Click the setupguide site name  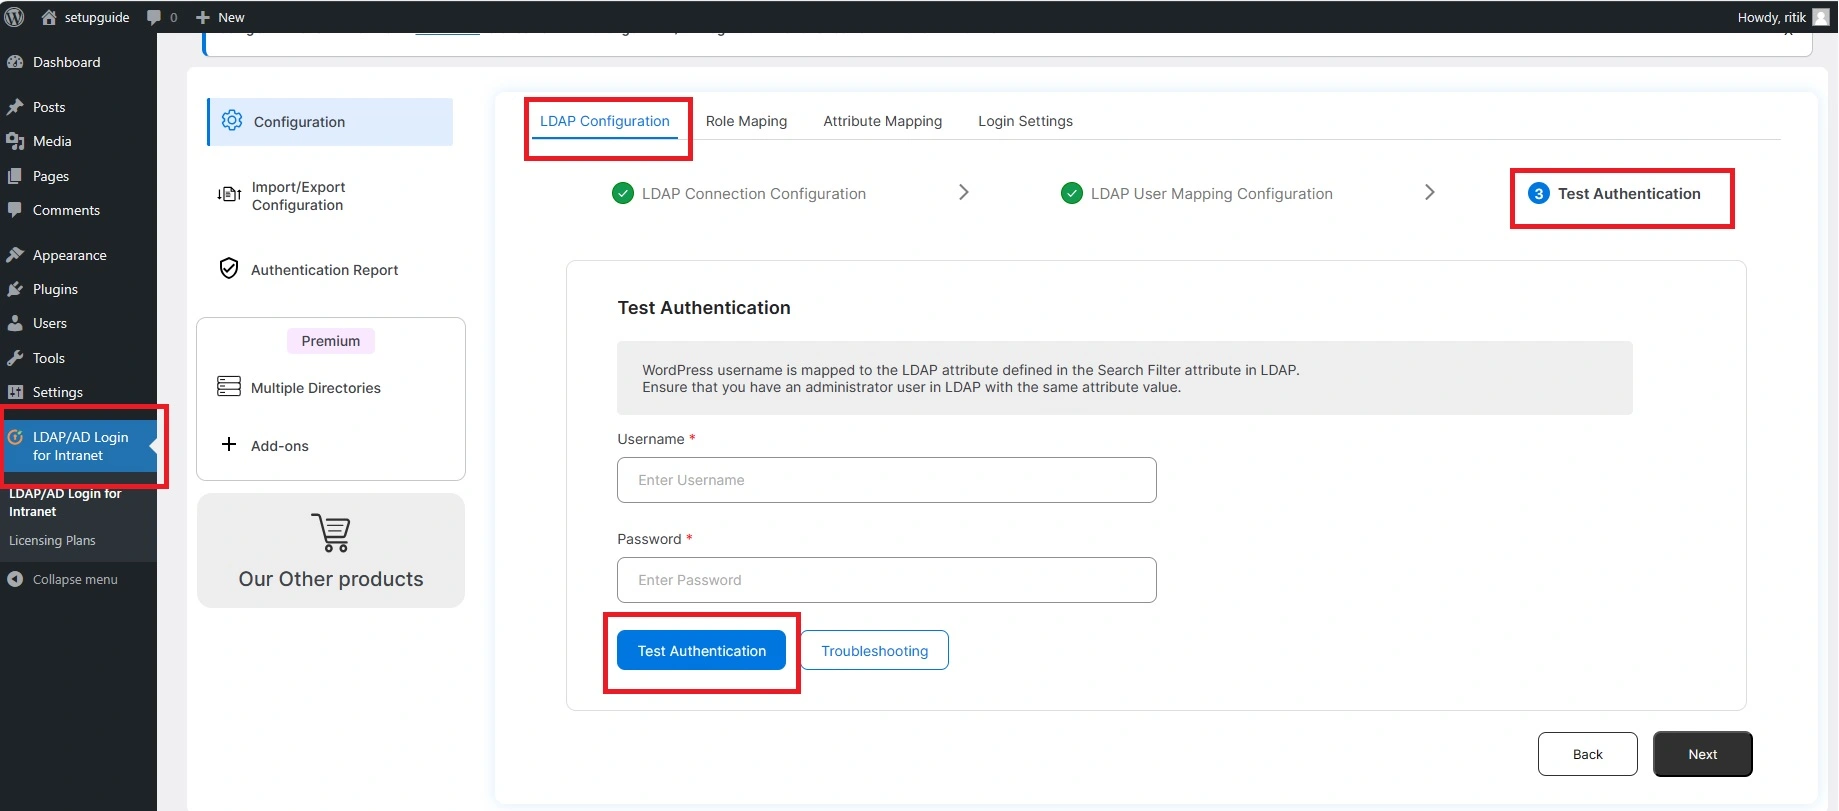[97, 17]
